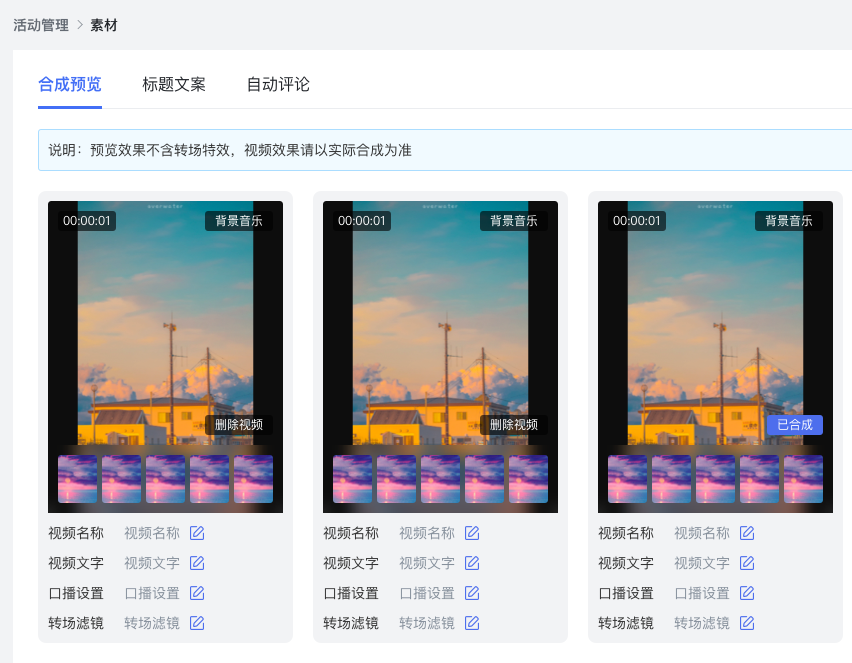852x663 pixels.
Task: Select the first filmstrip thumbnail under the first video
Action: pos(76,480)
